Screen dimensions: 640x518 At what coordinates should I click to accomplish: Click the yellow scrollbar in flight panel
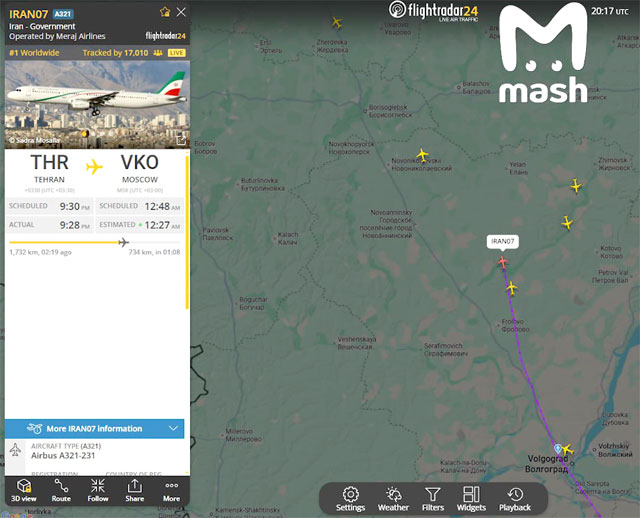click(187, 232)
